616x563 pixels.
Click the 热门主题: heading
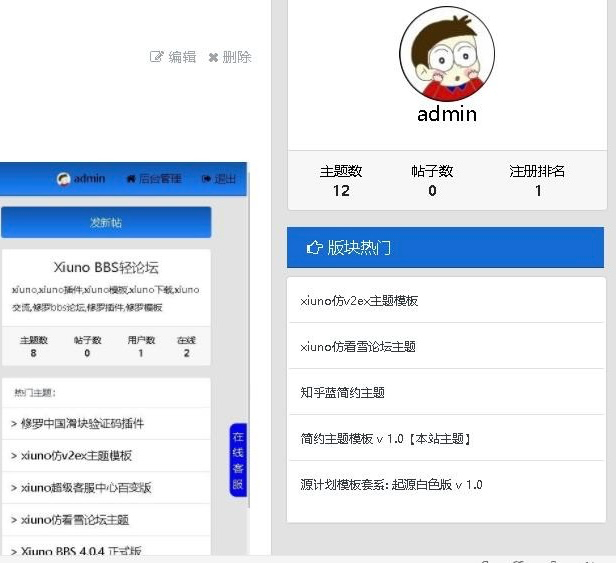pyautogui.click(x=35, y=392)
